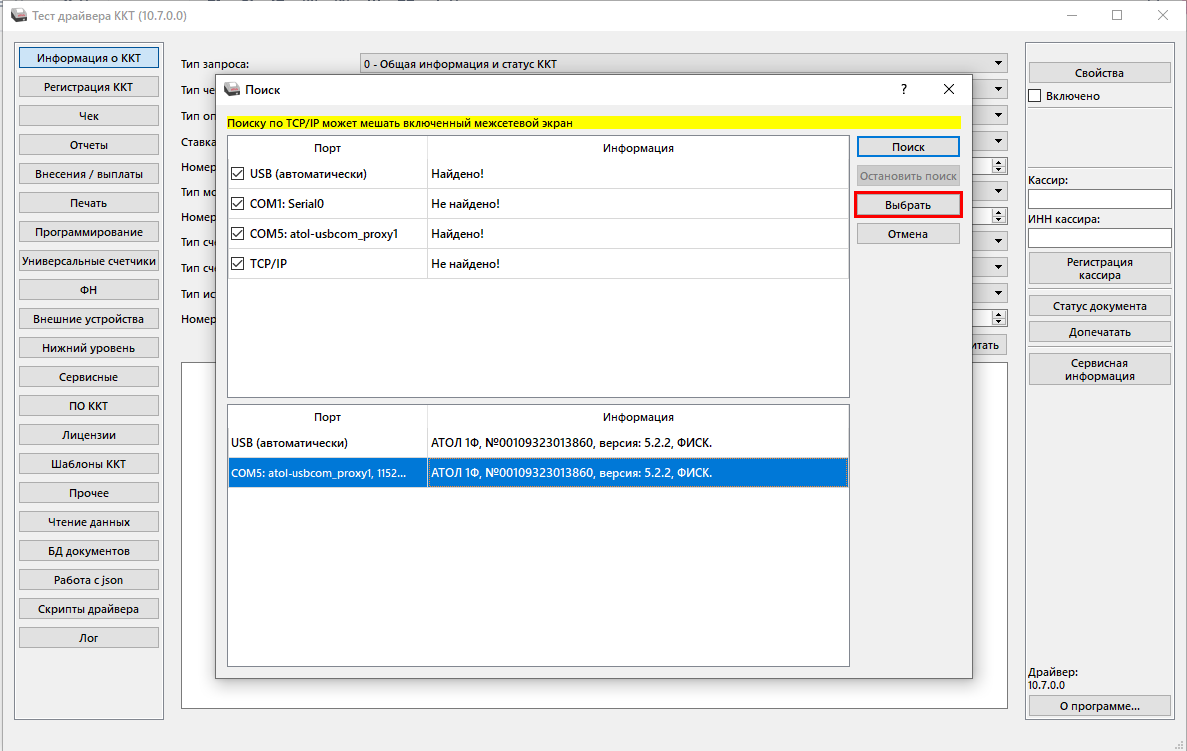This screenshot has width=1187, height=751.
Task: Close the Поиск dialog with X
Action: point(949,89)
